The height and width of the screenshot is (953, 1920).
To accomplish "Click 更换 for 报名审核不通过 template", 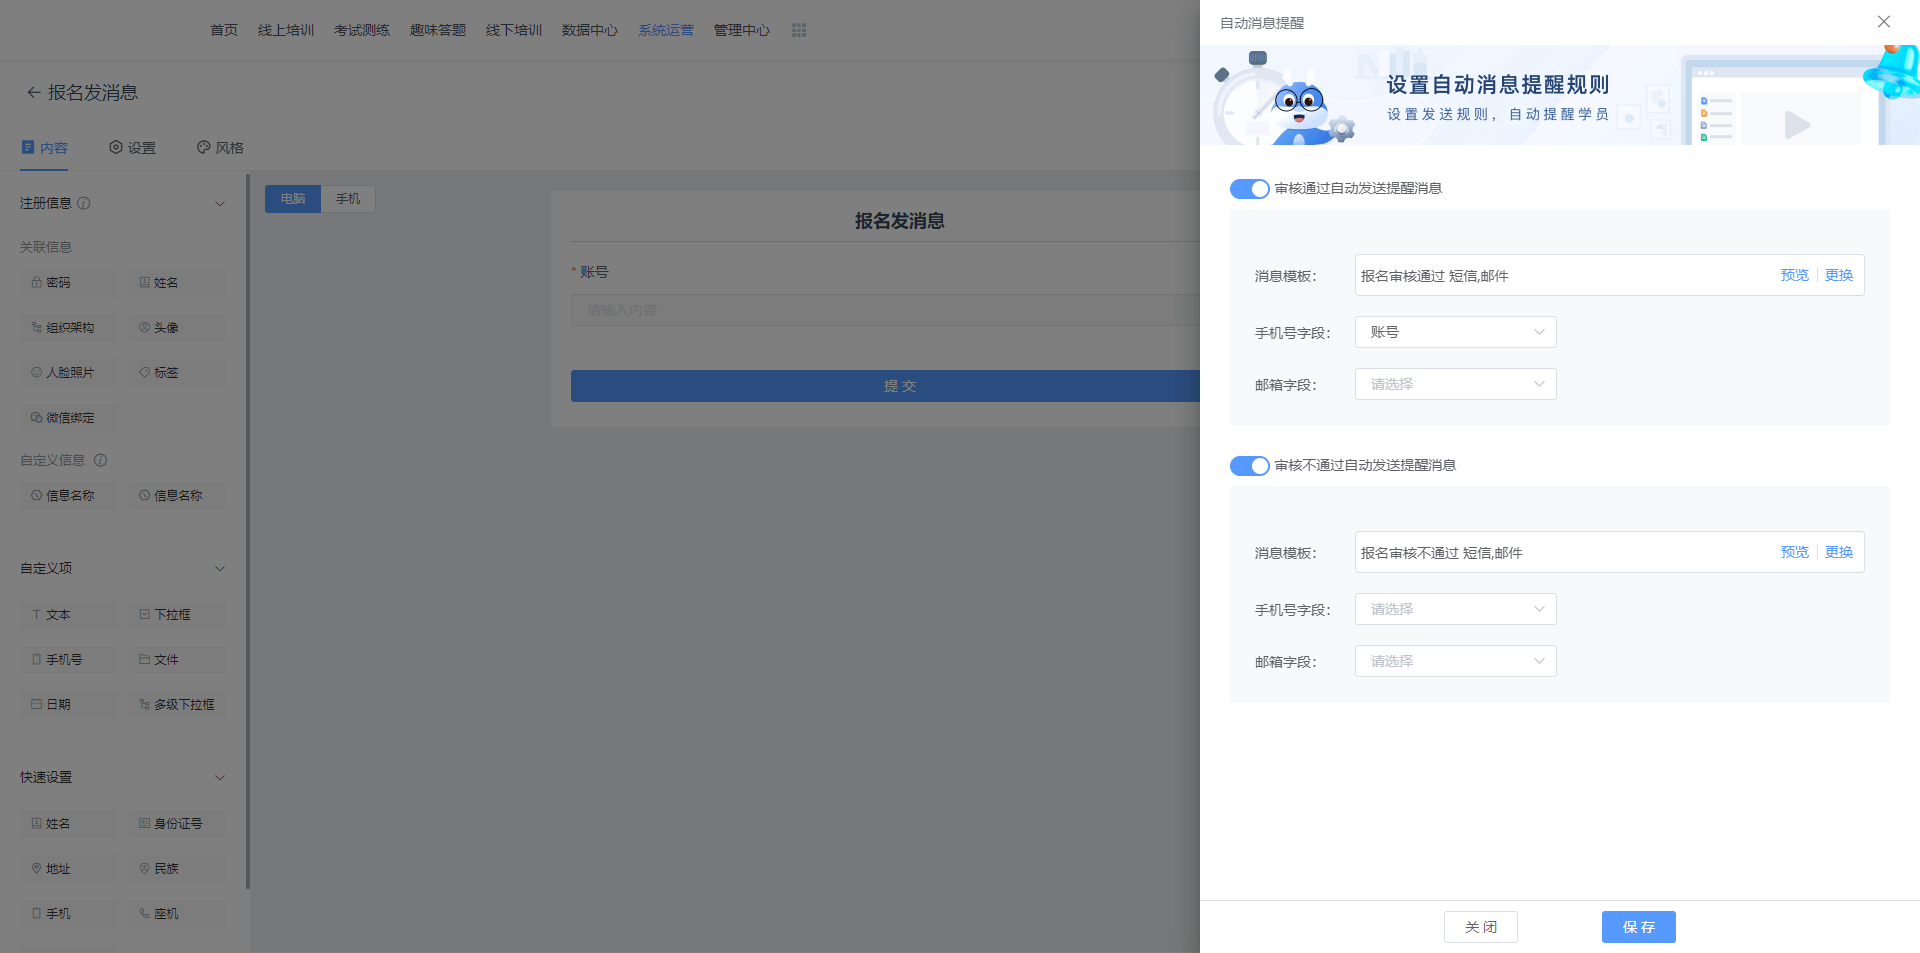I will (1838, 552).
